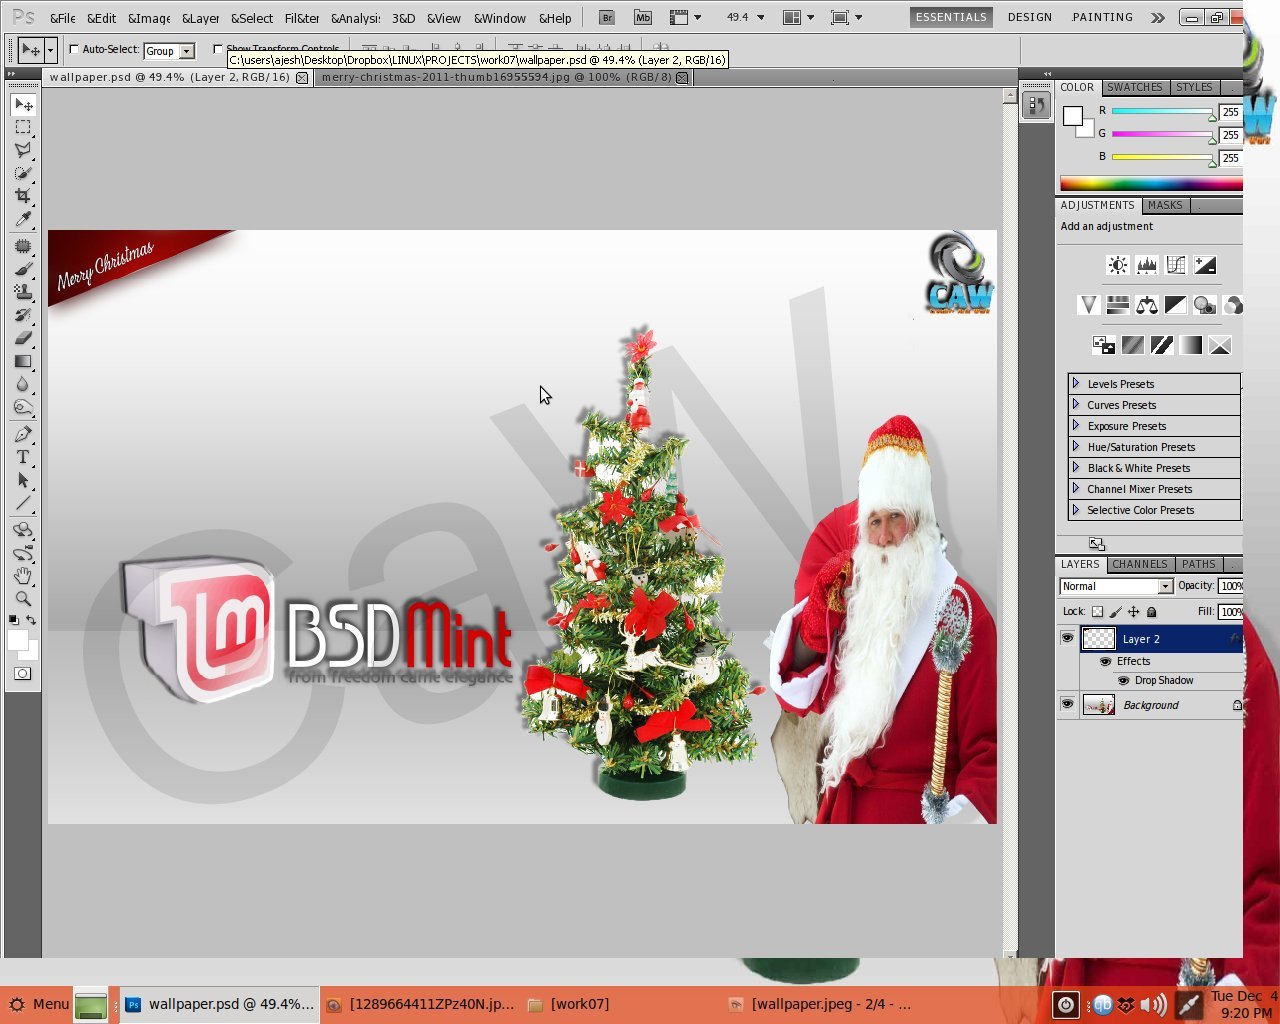Switch to the Swatches tab
1280x1024 pixels.
1134,87
